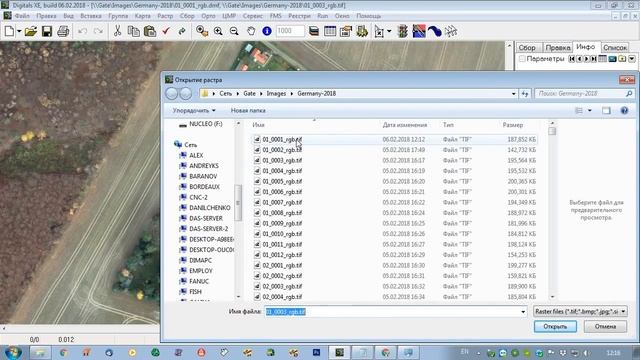The width and height of the screenshot is (640, 360).
Task: Click the Открыть button
Action: click(555, 327)
